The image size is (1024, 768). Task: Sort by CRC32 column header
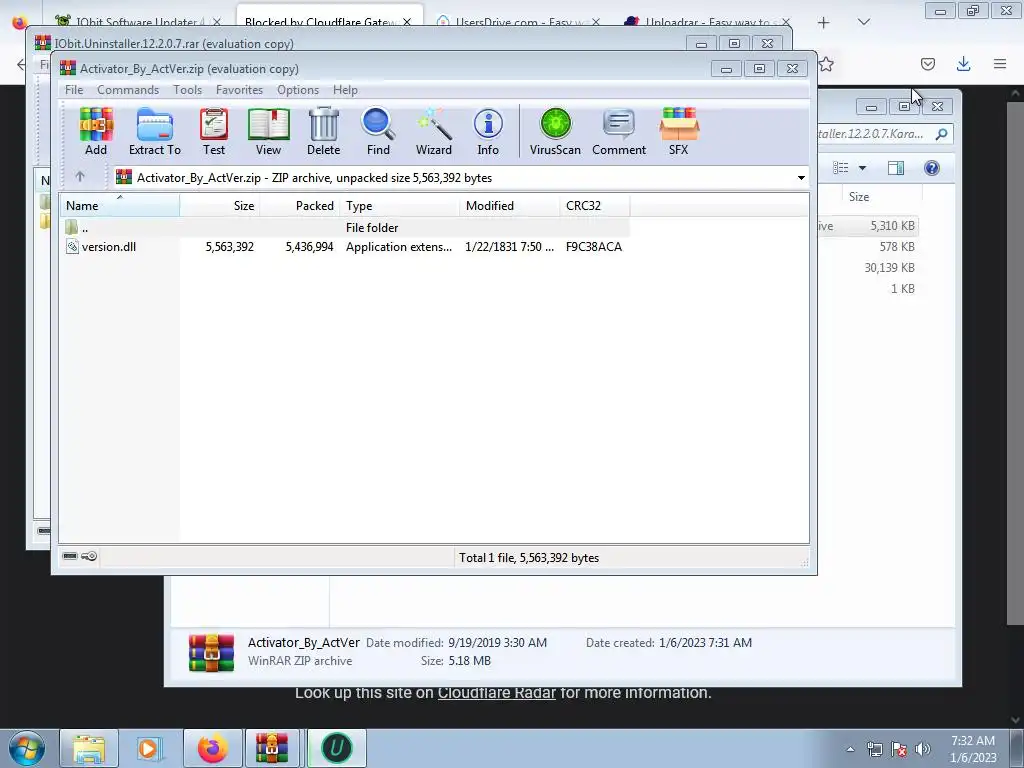pyautogui.click(x=595, y=205)
